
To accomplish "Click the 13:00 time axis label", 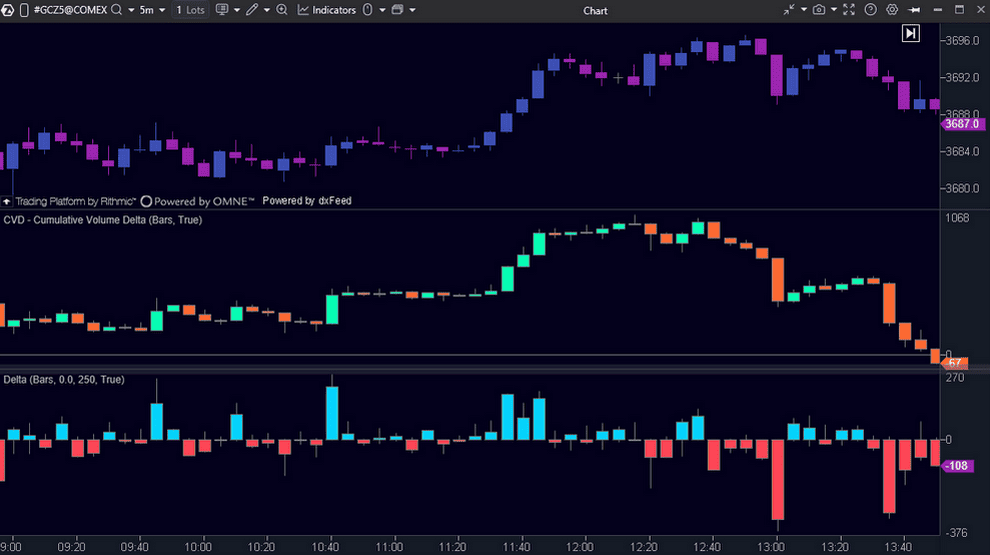I will (772, 547).
